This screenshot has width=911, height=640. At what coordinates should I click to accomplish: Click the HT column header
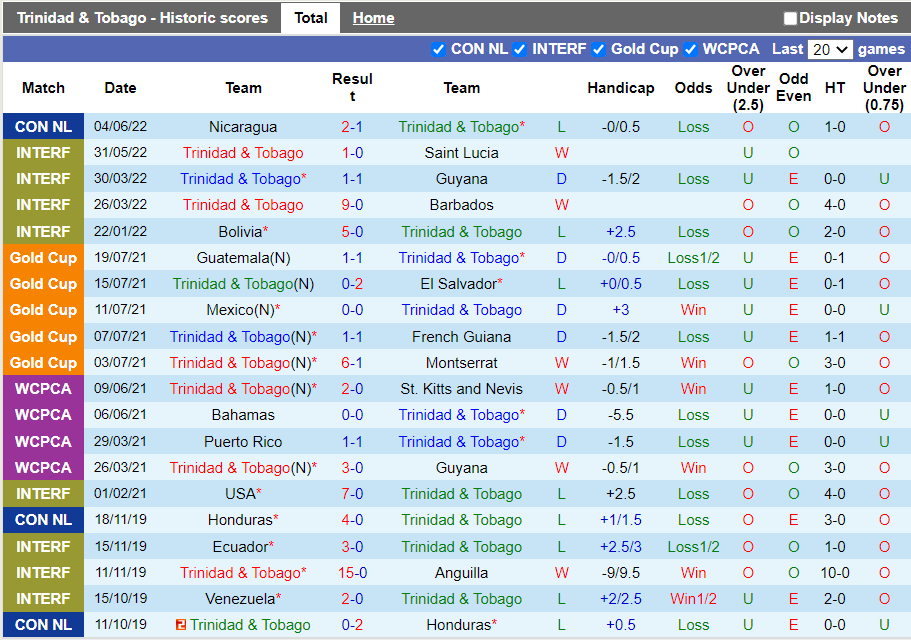pyautogui.click(x=835, y=88)
